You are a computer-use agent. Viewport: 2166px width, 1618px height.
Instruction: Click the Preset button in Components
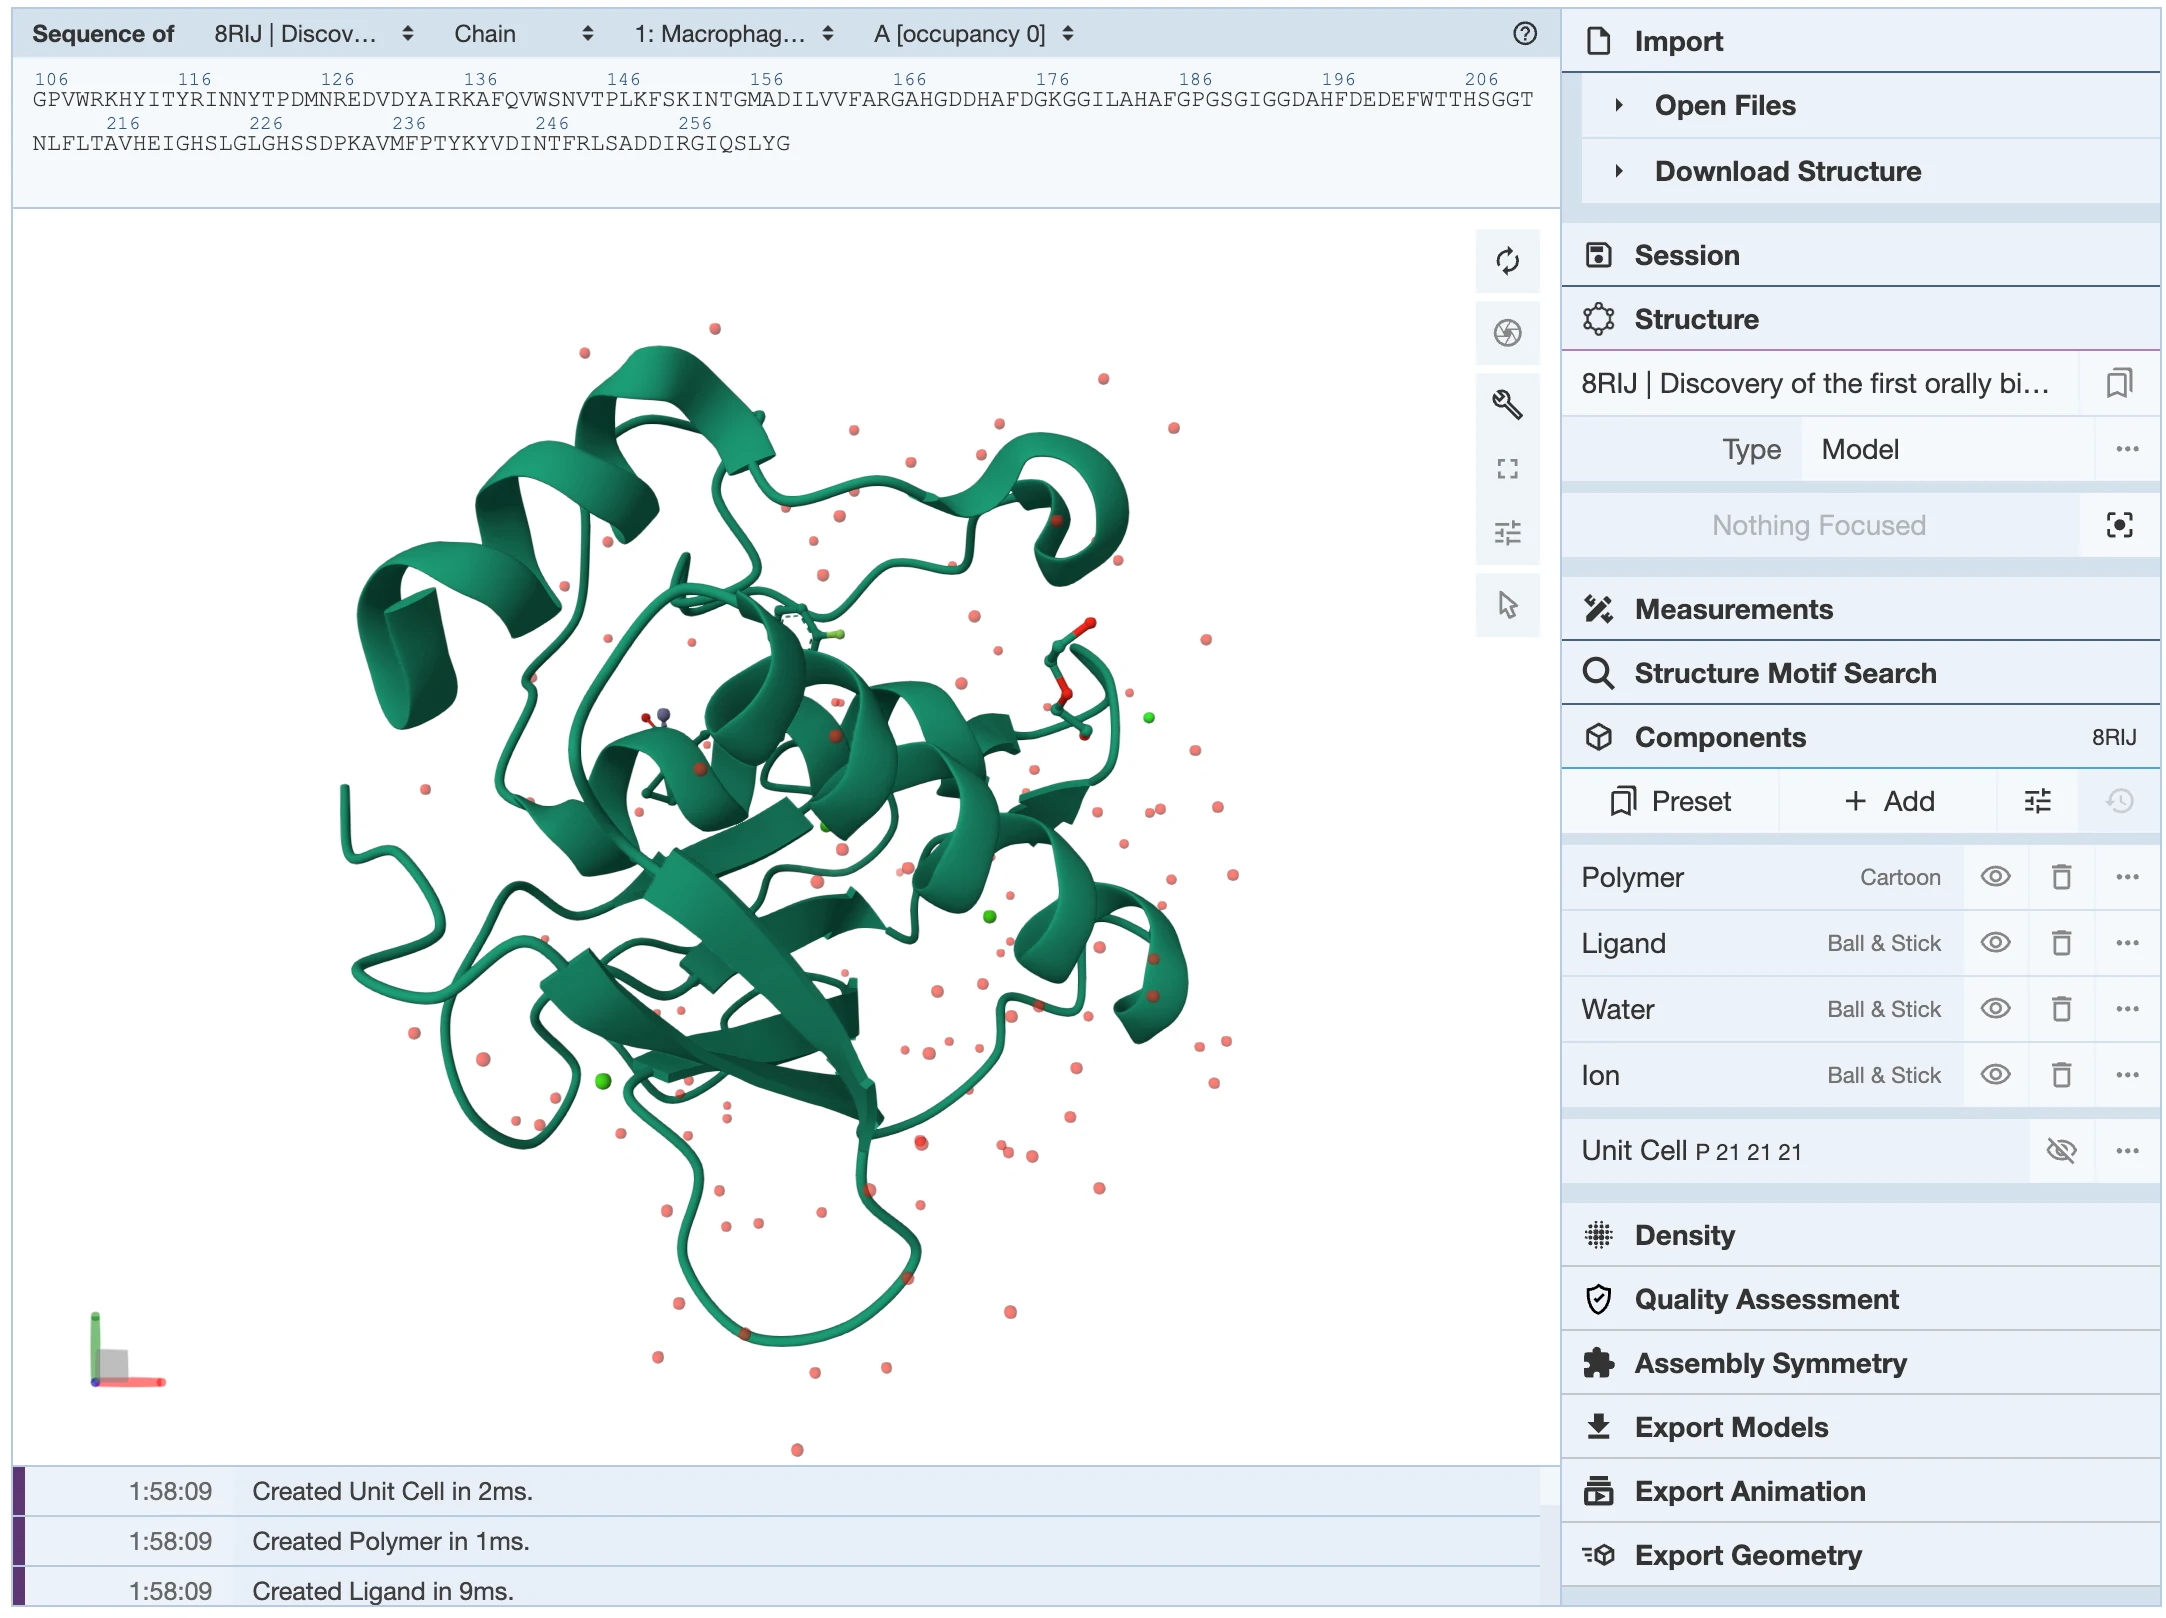point(1671,801)
